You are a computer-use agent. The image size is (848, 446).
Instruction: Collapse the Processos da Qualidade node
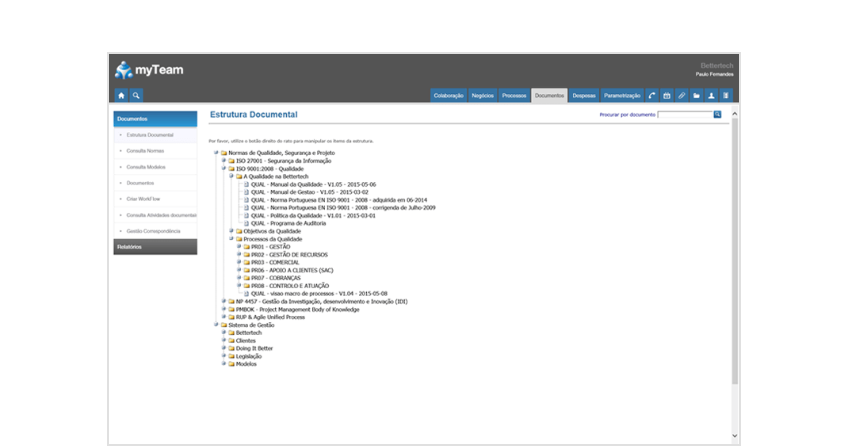point(231,239)
